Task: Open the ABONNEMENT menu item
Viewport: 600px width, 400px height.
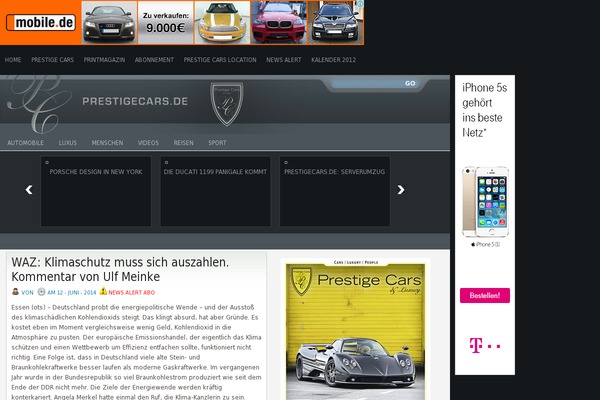Action: (x=154, y=60)
